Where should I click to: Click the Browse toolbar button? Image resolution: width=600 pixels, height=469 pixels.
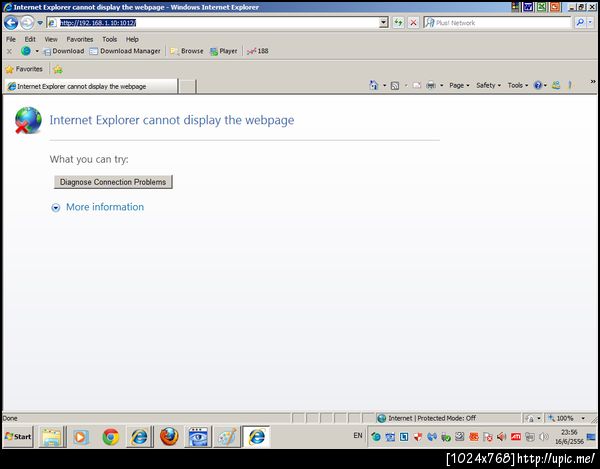click(187, 51)
